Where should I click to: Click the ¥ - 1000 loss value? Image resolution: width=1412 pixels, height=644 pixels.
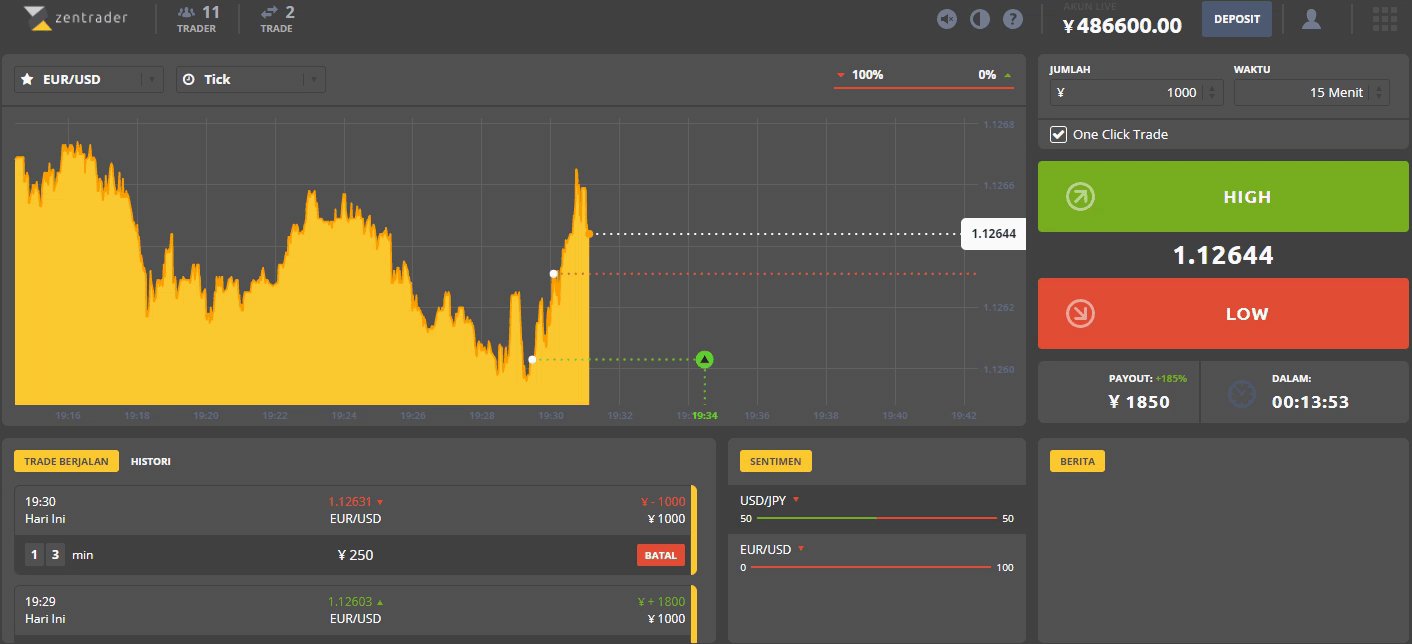(x=663, y=502)
